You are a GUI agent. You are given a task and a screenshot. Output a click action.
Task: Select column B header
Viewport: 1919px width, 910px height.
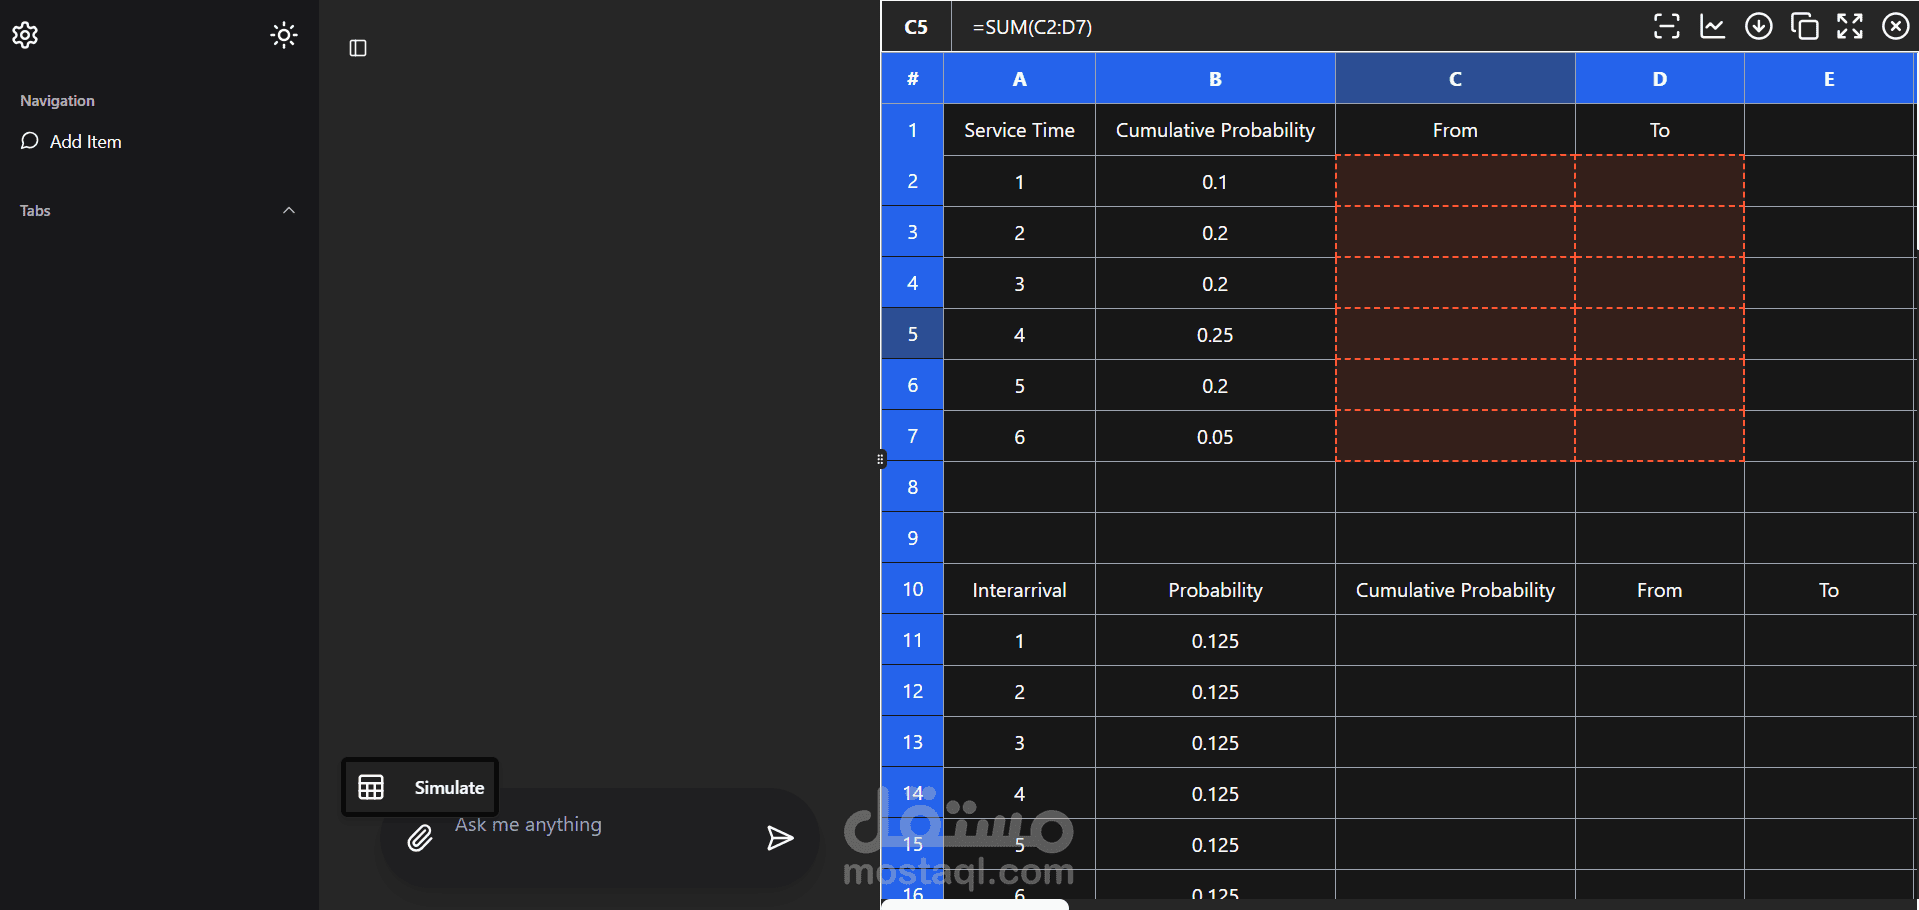[1215, 79]
